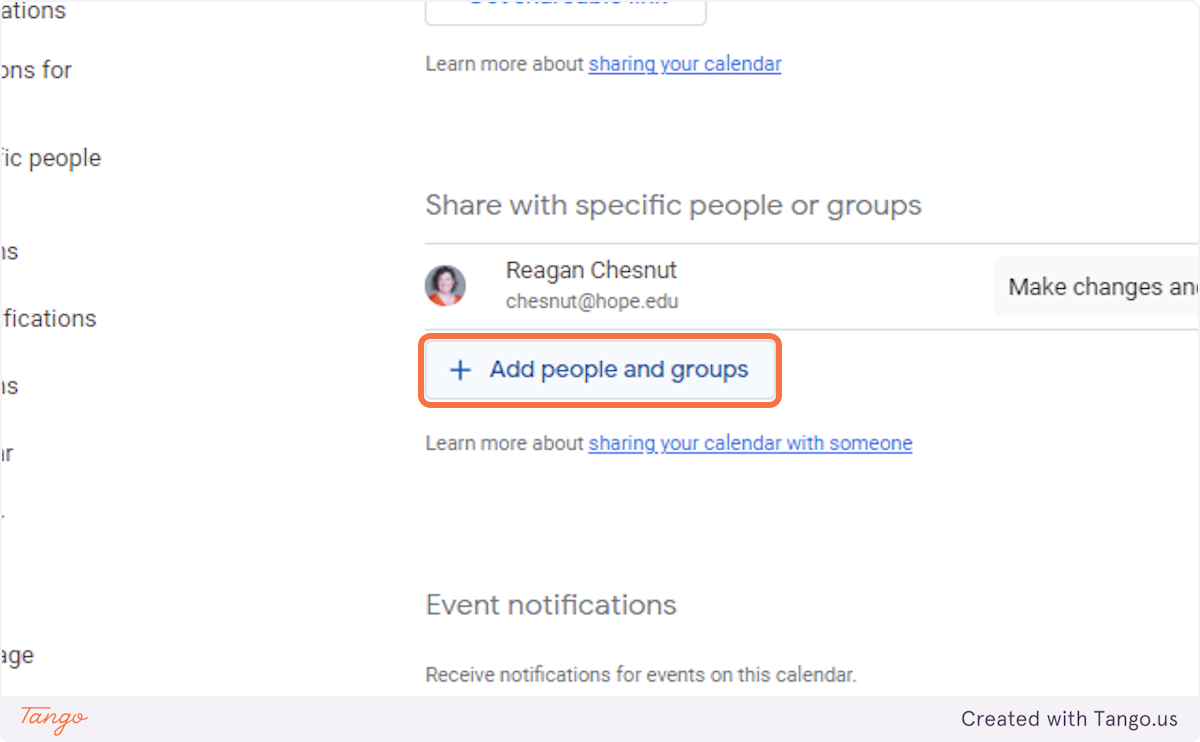
Task: Click the Reagan Chesnut name text
Action: (591, 270)
